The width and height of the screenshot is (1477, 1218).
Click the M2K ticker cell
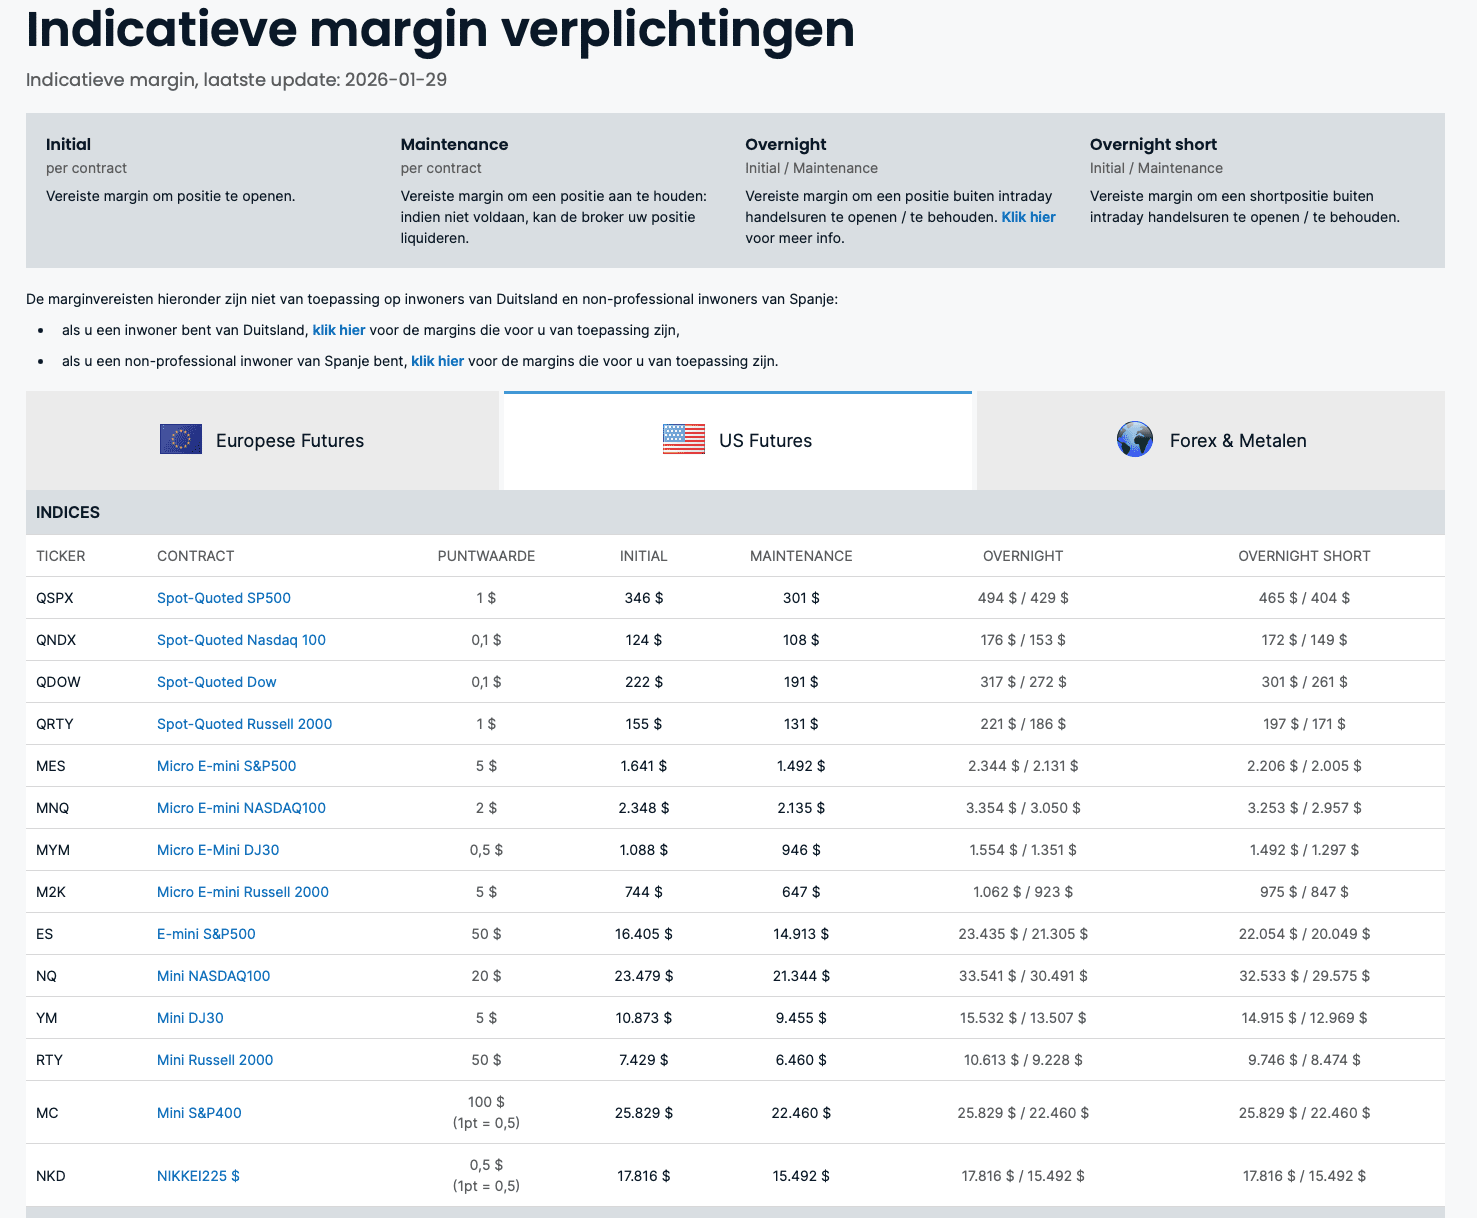tap(50, 892)
